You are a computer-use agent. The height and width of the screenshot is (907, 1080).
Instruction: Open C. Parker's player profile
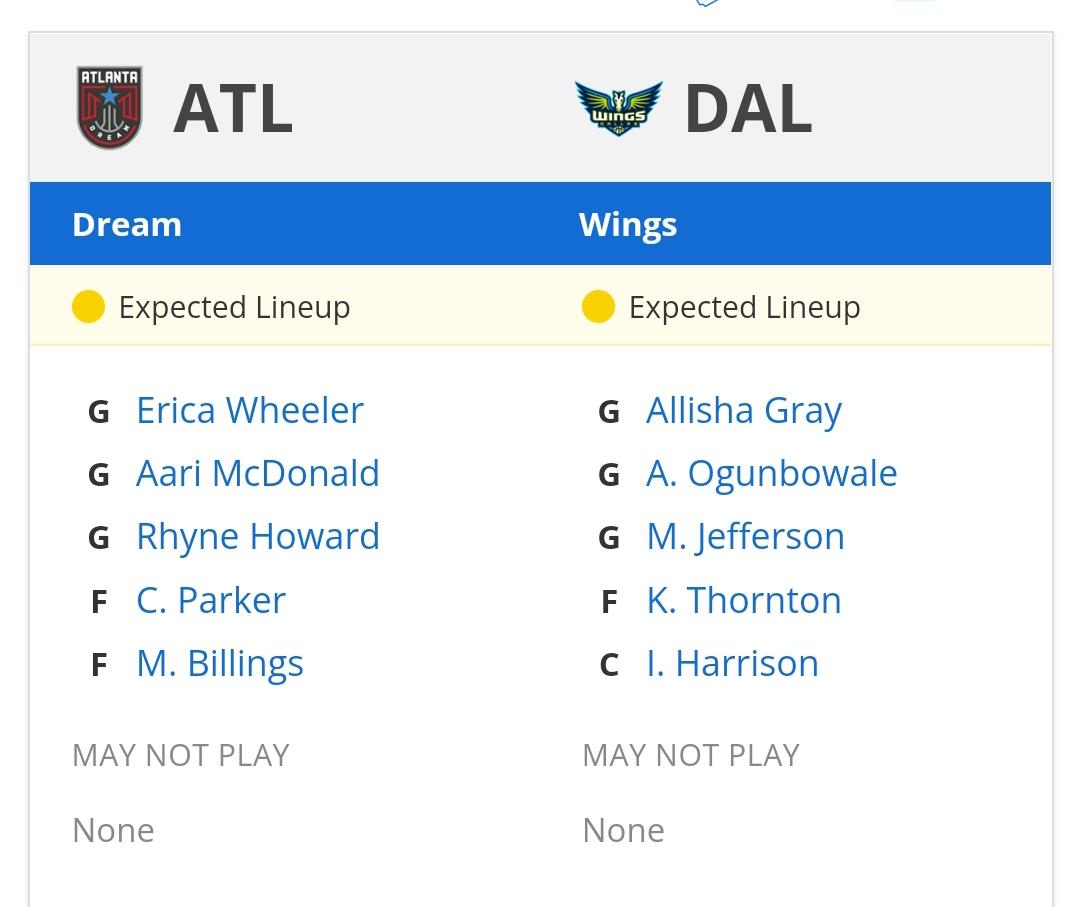[x=210, y=600]
